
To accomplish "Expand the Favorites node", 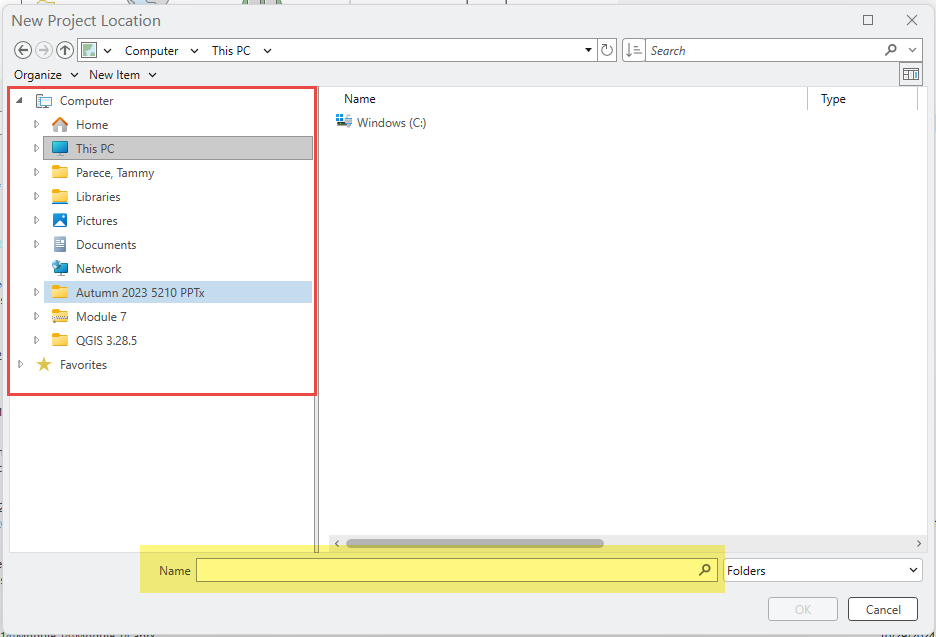I will [20, 364].
